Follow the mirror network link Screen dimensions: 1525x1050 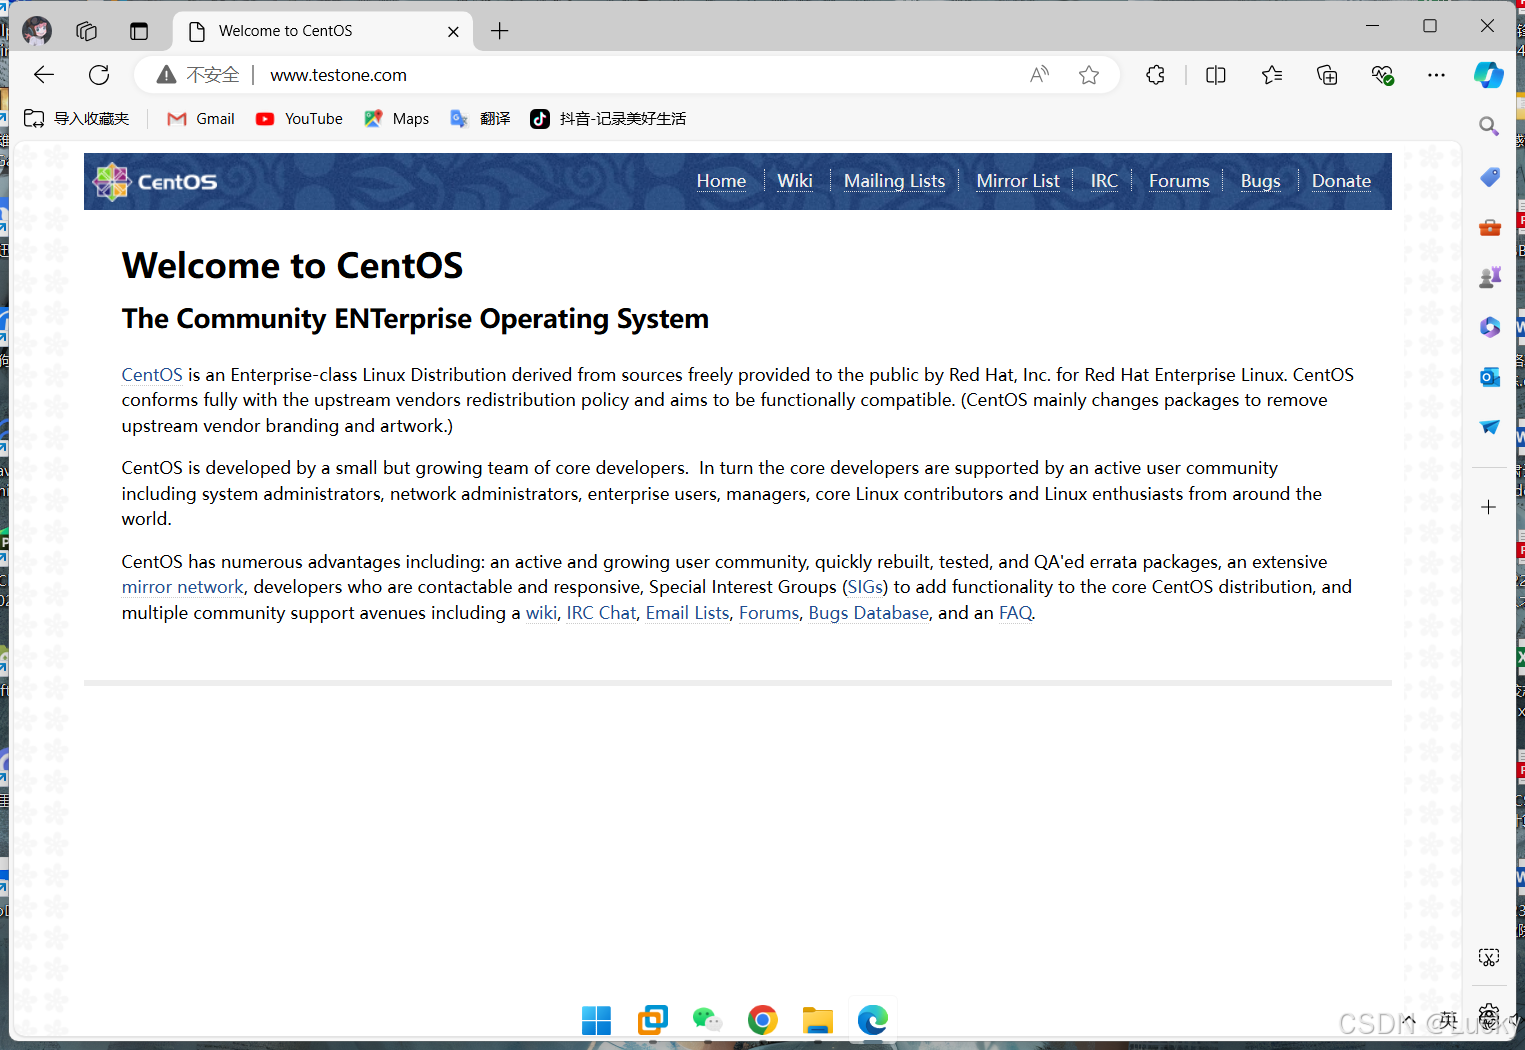click(182, 587)
